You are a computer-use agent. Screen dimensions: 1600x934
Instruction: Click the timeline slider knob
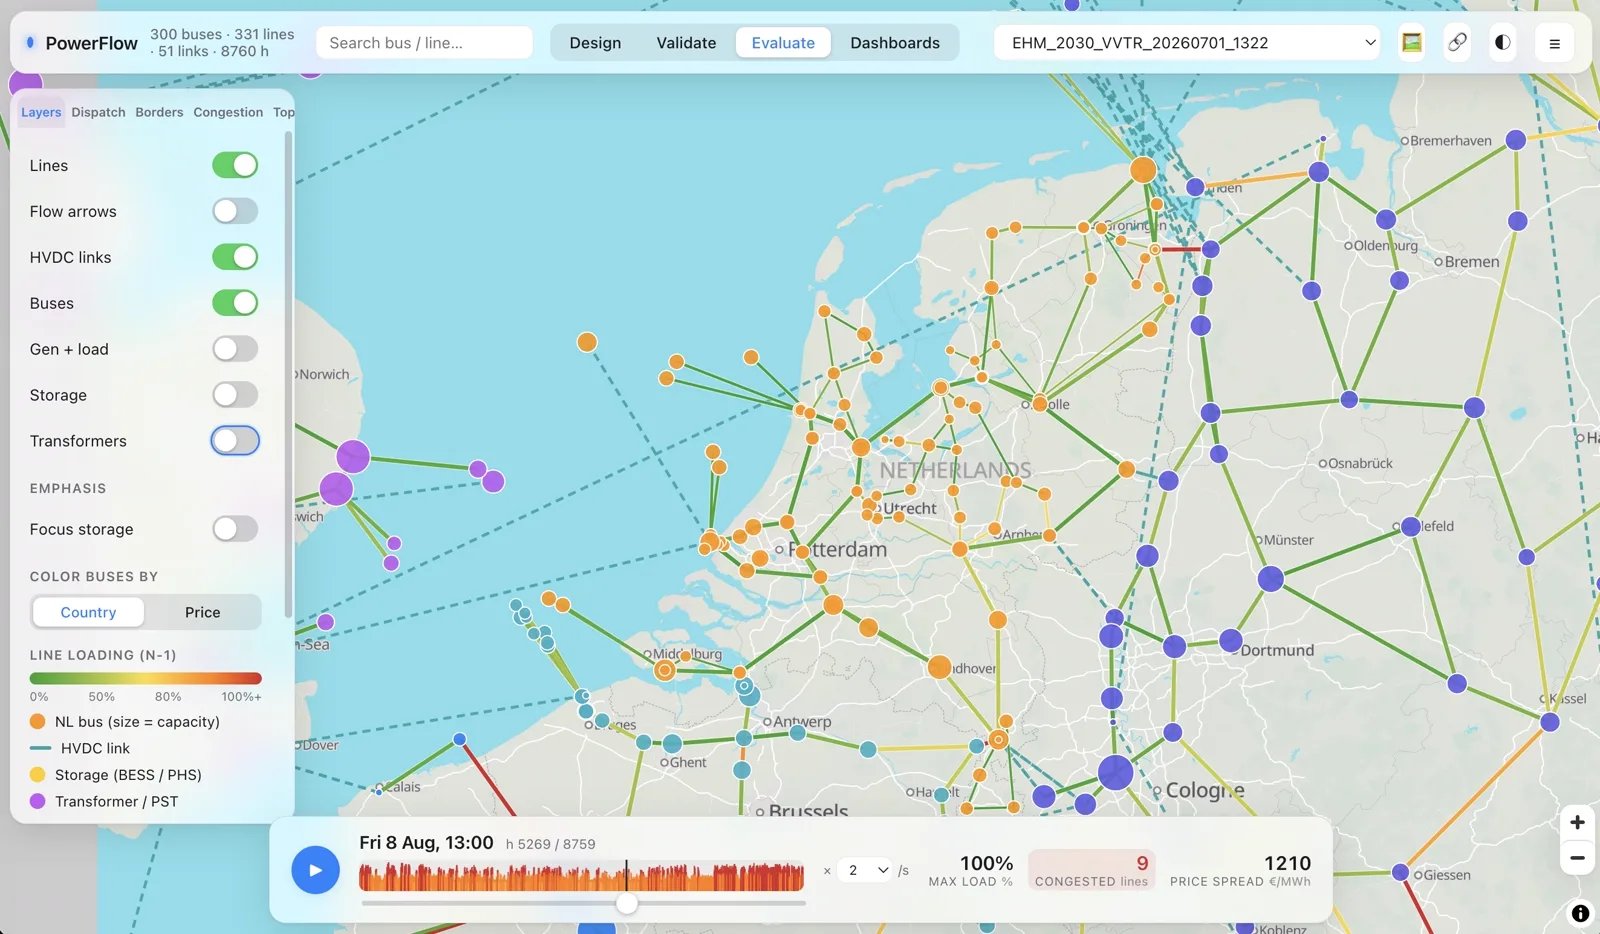coord(627,904)
